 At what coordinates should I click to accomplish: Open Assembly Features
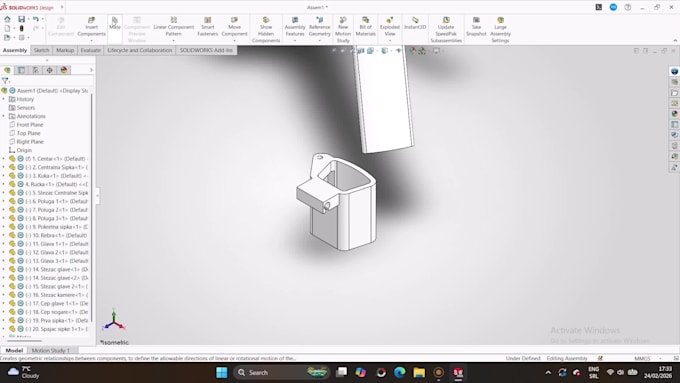pos(295,27)
